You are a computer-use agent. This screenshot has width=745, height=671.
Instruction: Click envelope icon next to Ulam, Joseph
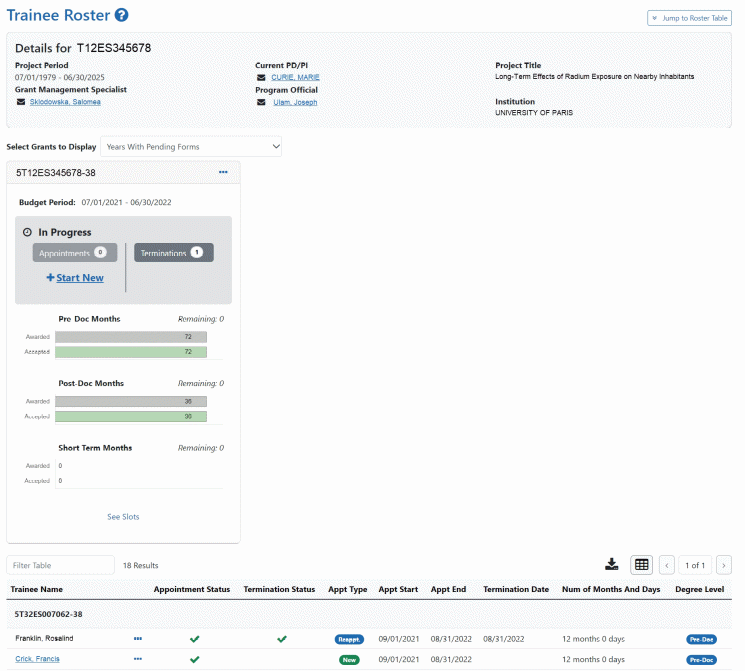coord(261,102)
